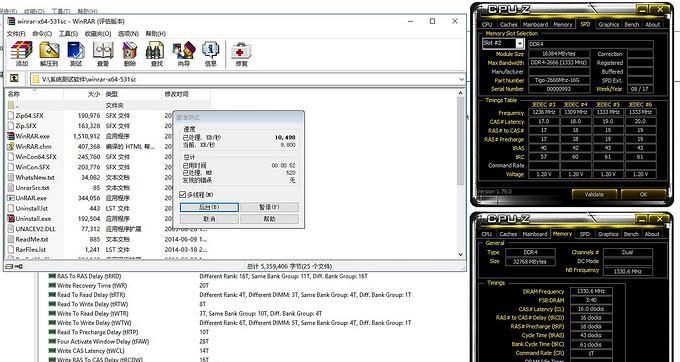Click the Repair first-aid icon
Viewport: 680px width, 362px height.
coord(241,54)
